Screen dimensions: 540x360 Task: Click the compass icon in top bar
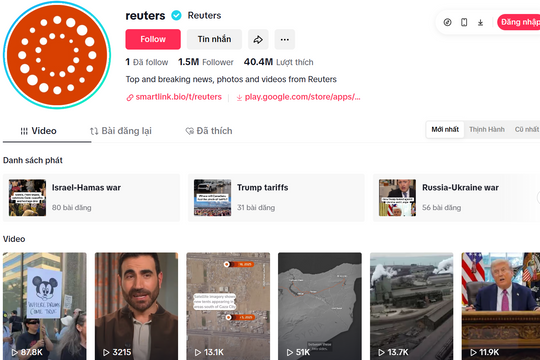tap(447, 22)
